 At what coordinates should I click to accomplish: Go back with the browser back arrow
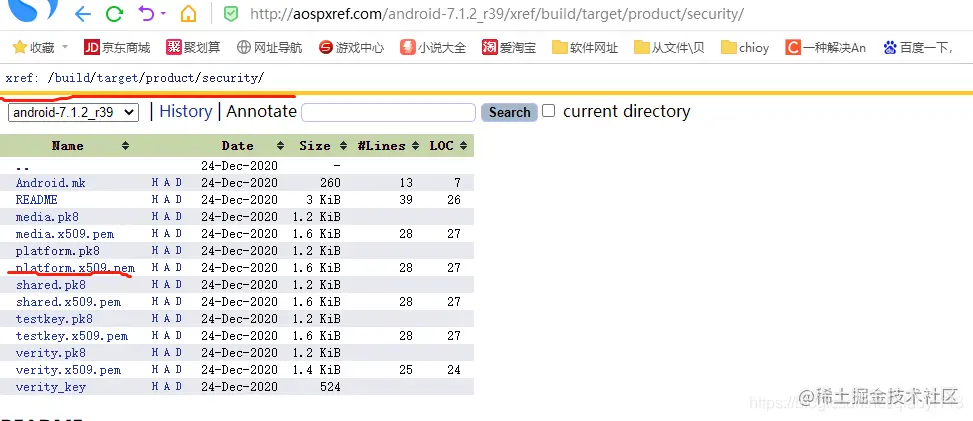(82, 14)
